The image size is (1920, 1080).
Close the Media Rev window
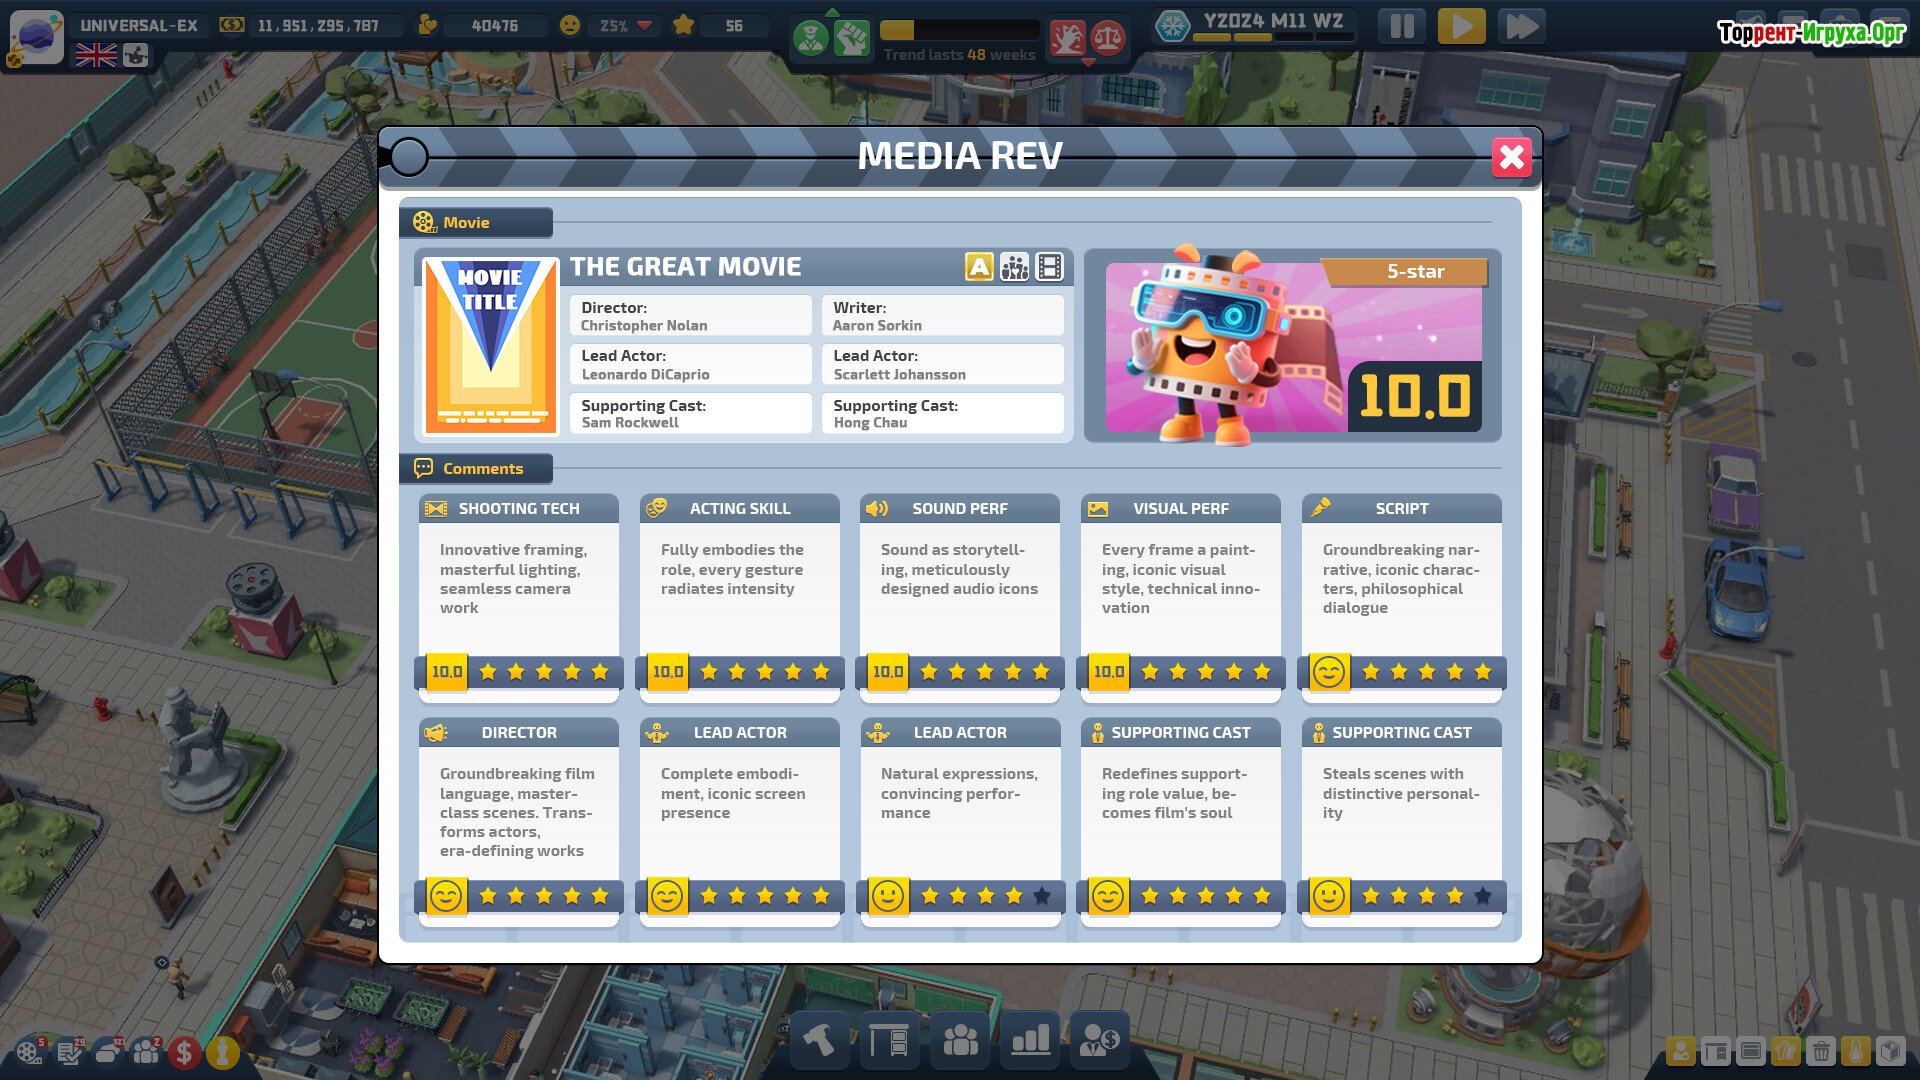pos(1511,157)
